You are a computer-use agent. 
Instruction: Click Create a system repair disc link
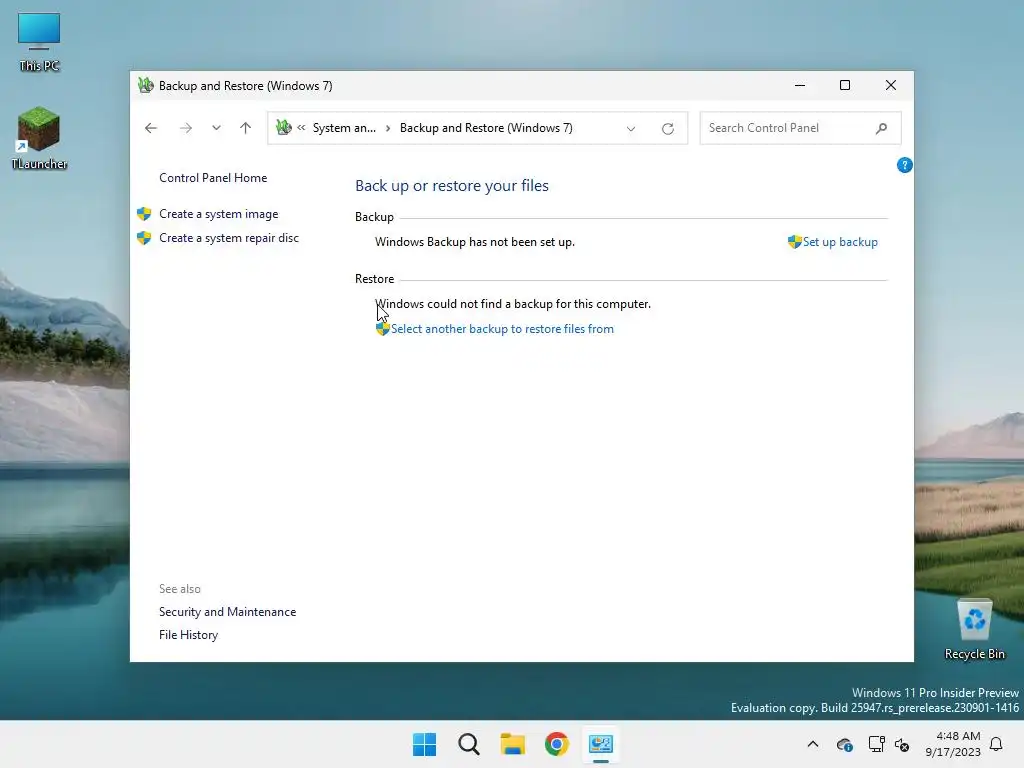(x=229, y=238)
